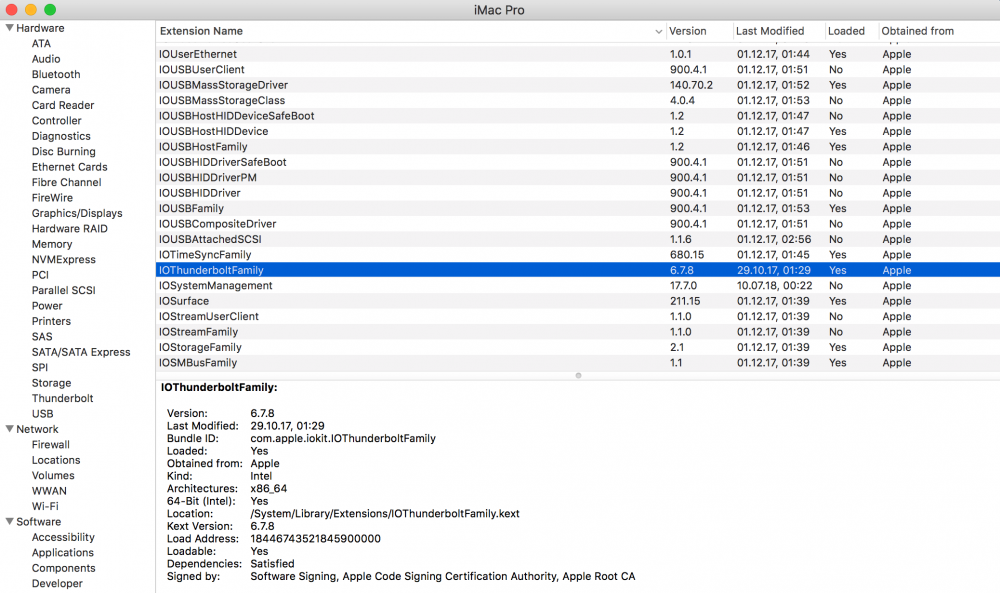Select Thunderbolt in the sidebar
1000x593 pixels.
[x=62, y=399]
